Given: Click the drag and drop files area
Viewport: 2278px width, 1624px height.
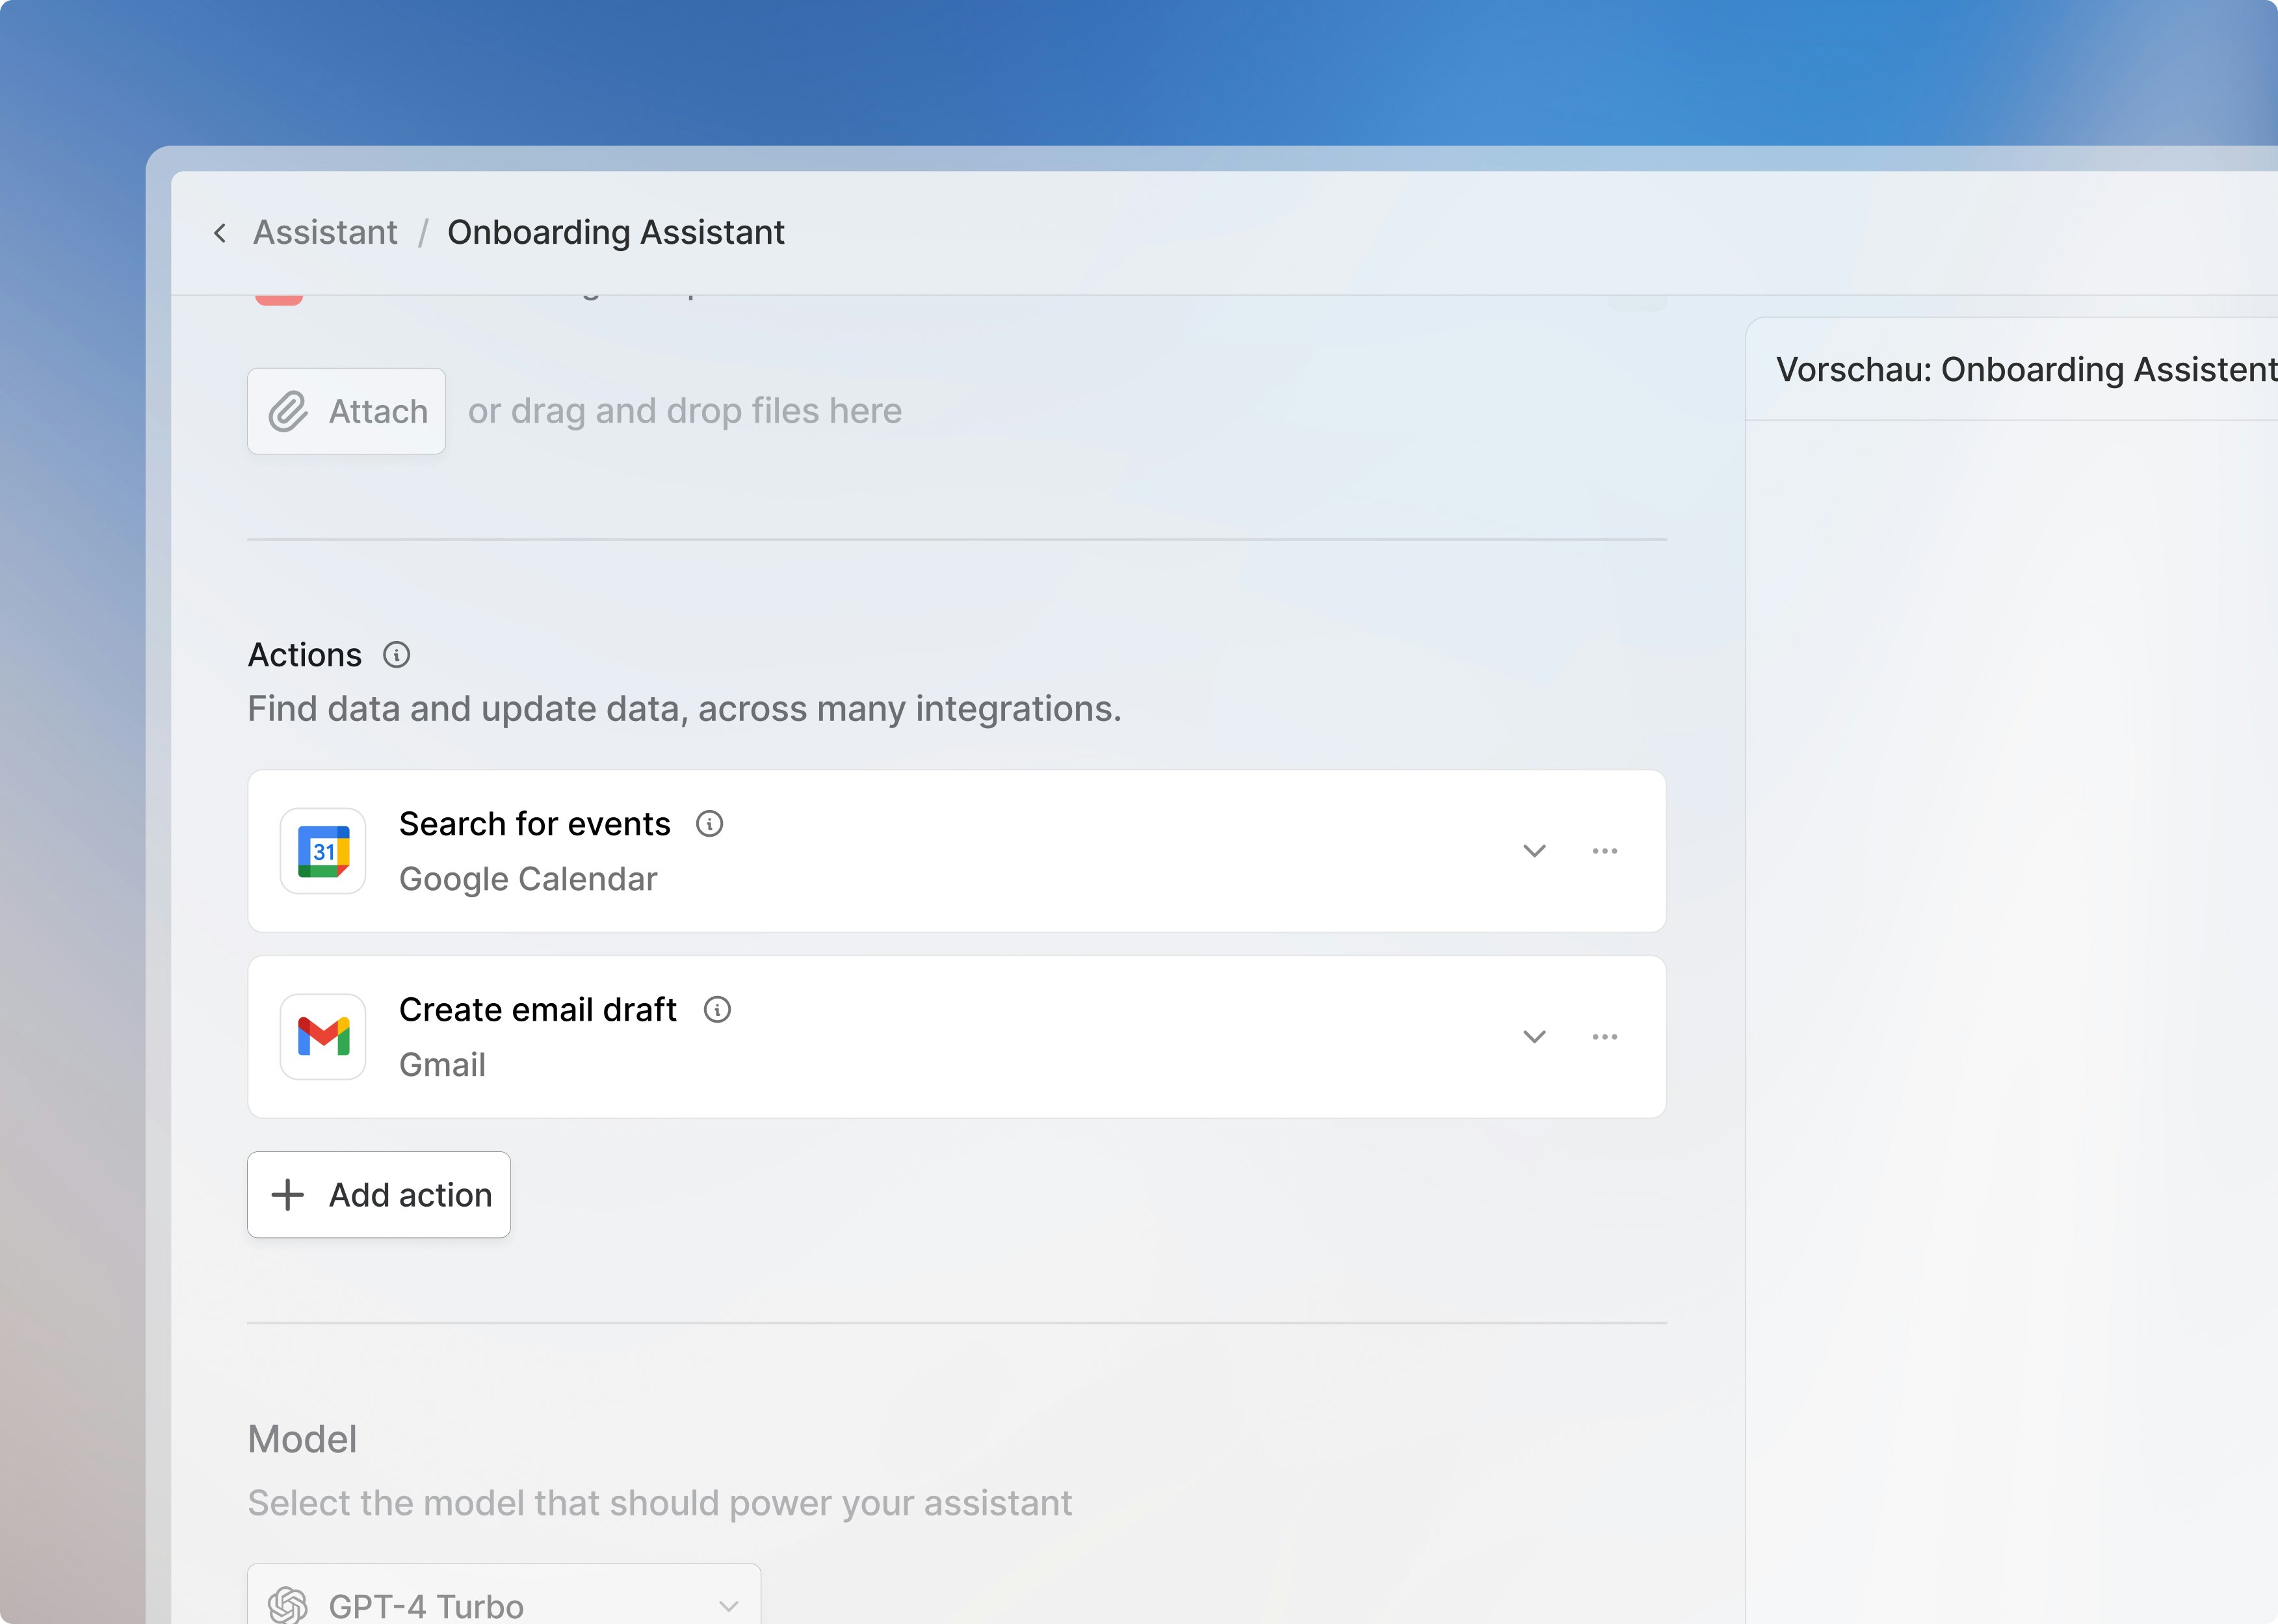Looking at the screenshot, I should click(x=685, y=411).
